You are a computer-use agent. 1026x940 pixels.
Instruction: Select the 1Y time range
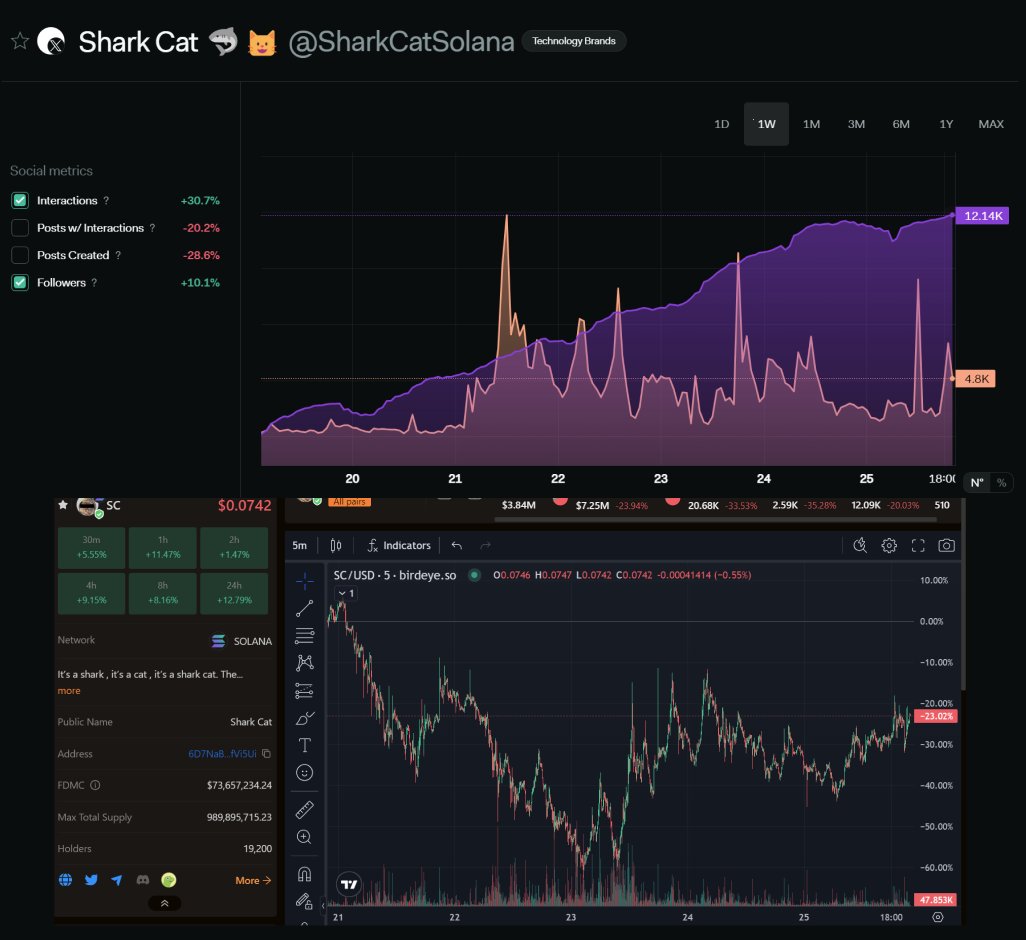coord(946,124)
